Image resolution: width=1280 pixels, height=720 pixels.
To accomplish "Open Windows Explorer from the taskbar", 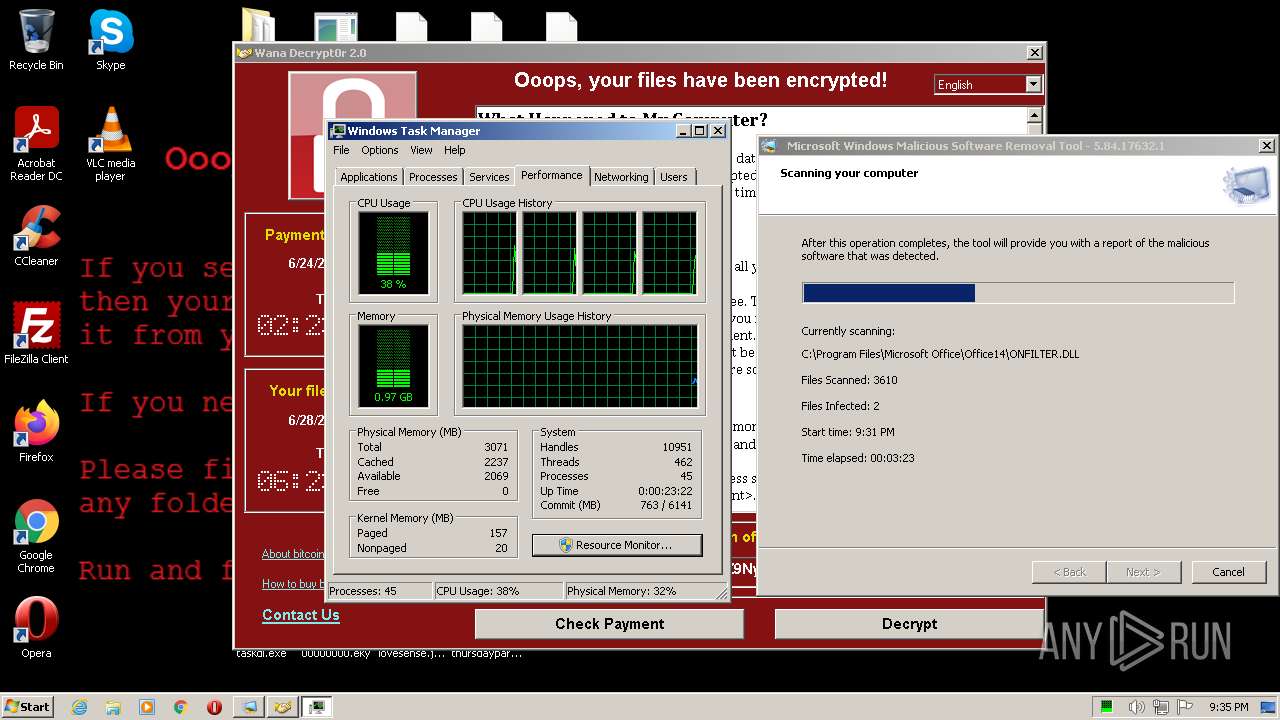I will [x=113, y=707].
